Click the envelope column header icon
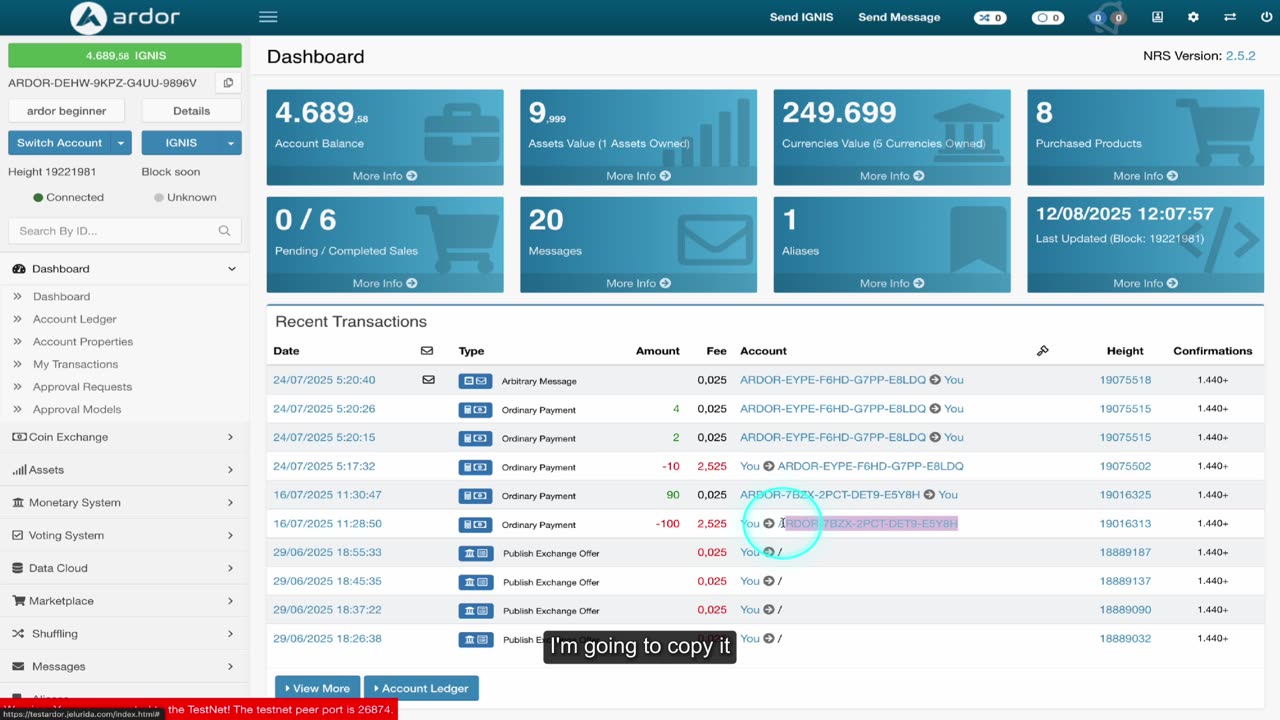Image resolution: width=1280 pixels, height=720 pixels. 427,351
